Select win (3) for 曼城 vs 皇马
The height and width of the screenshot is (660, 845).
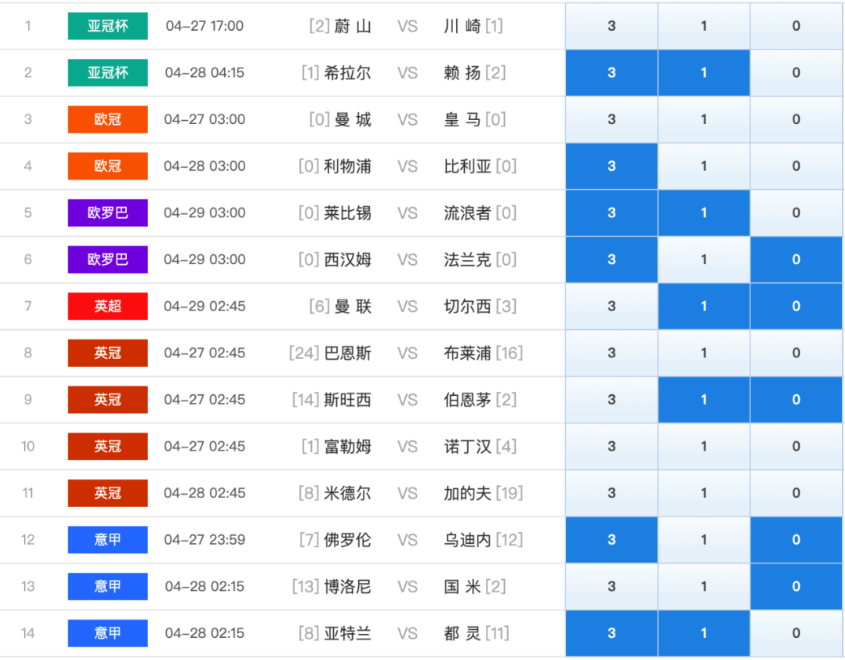point(612,119)
